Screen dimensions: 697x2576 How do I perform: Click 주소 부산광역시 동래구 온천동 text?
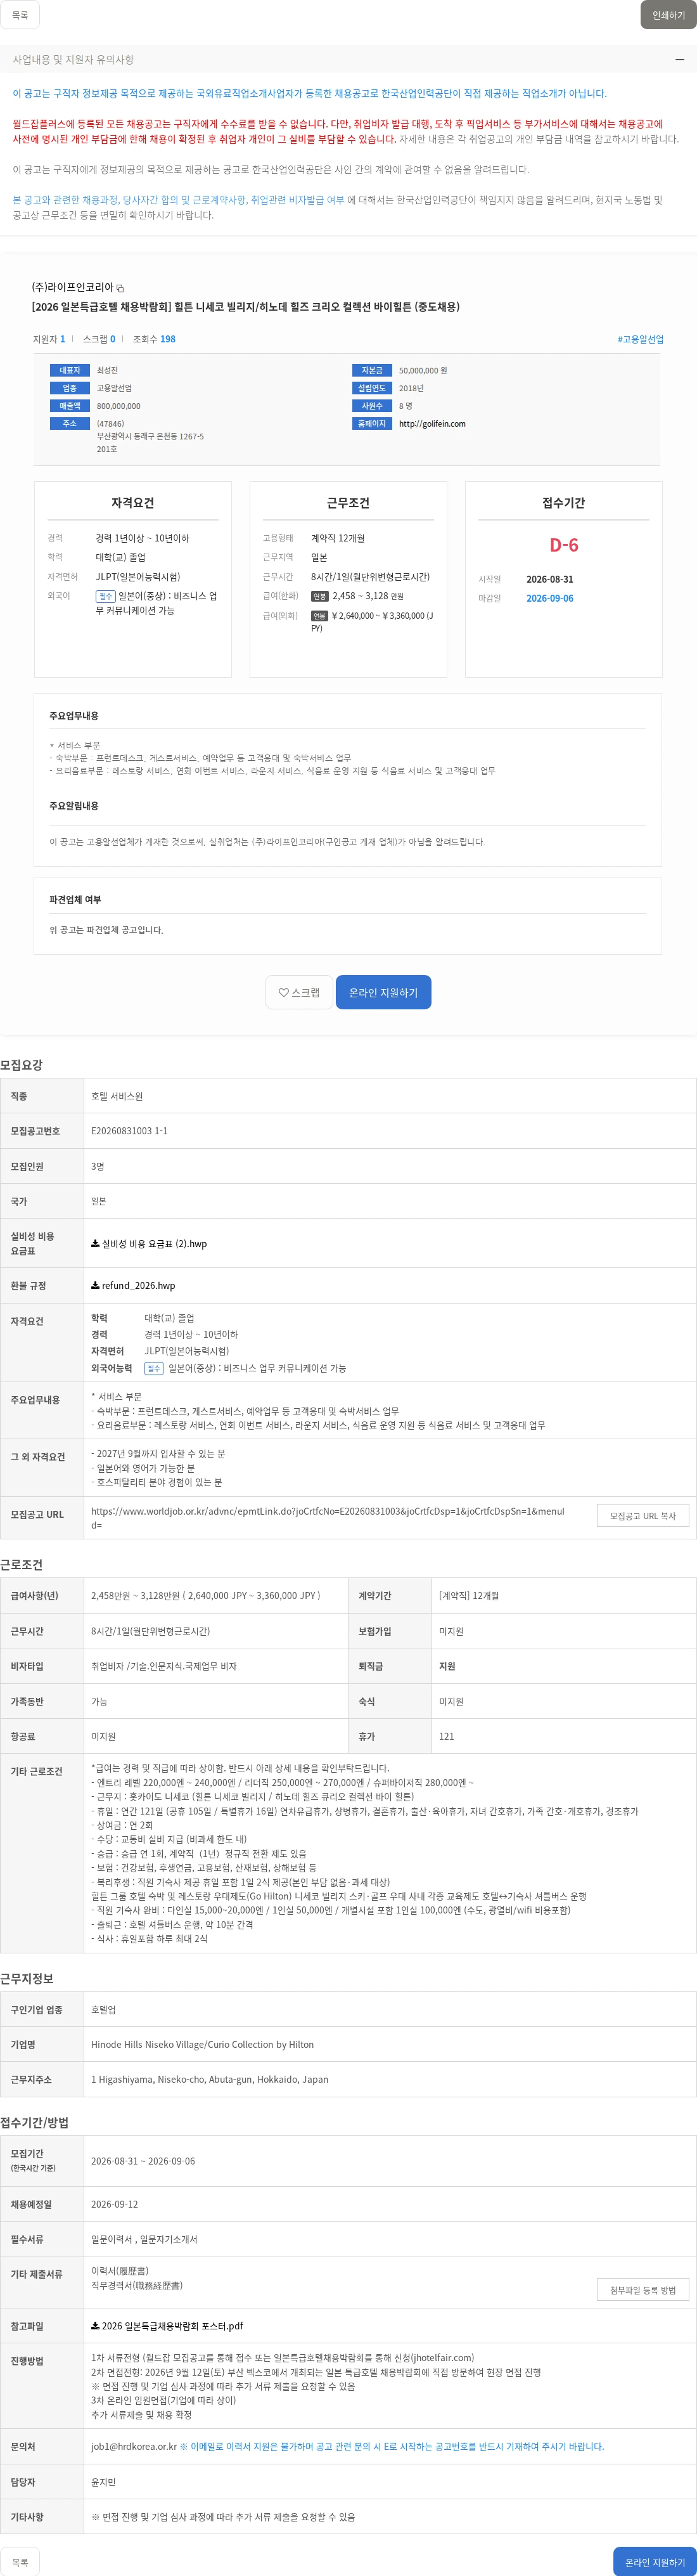tap(150, 436)
